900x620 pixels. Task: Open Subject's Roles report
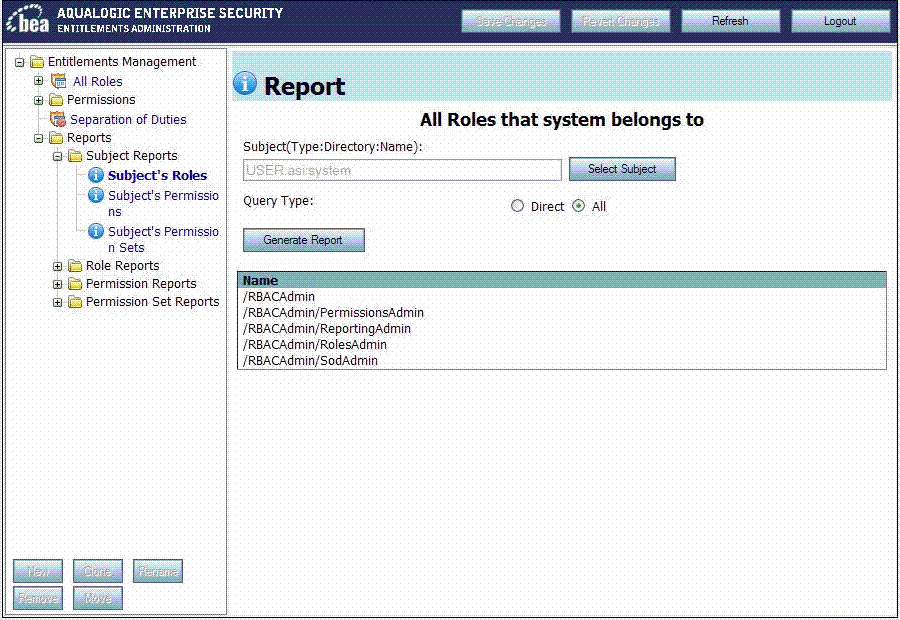[157, 176]
